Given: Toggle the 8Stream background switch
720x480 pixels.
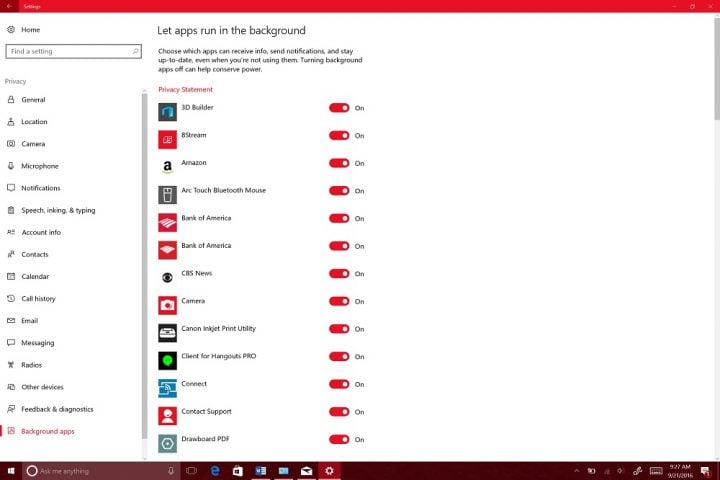Looking at the screenshot, I should (x=339, y=136).
